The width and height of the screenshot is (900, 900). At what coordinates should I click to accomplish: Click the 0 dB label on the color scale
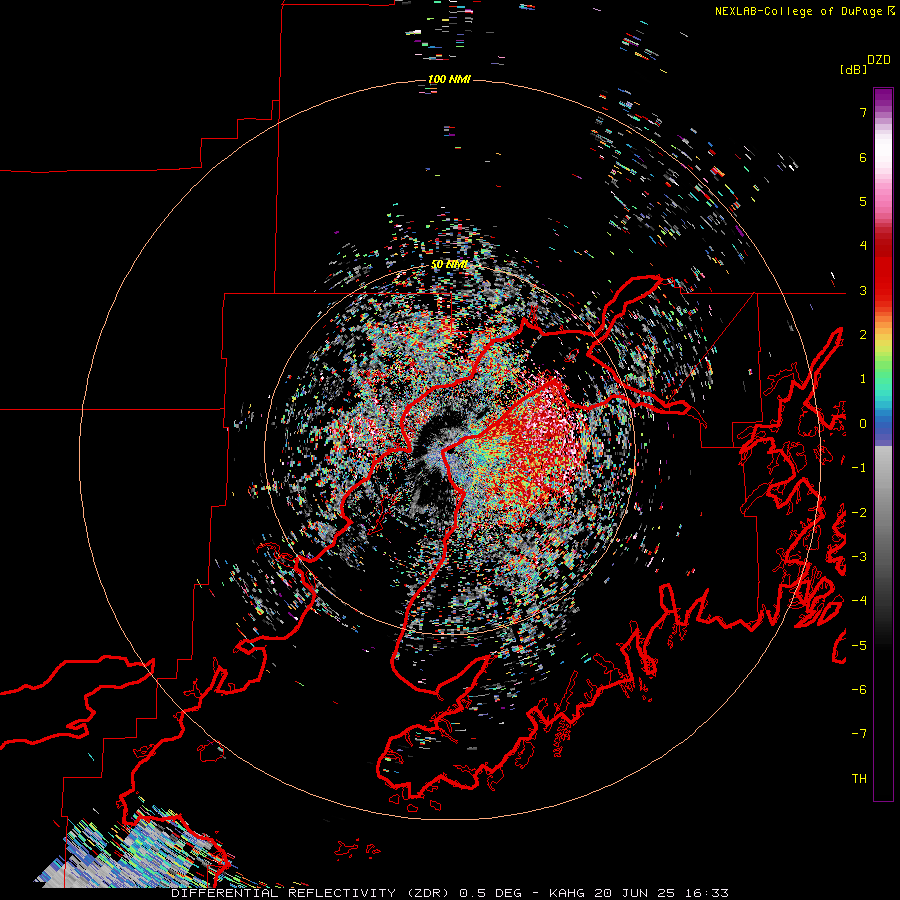(863, 424)
